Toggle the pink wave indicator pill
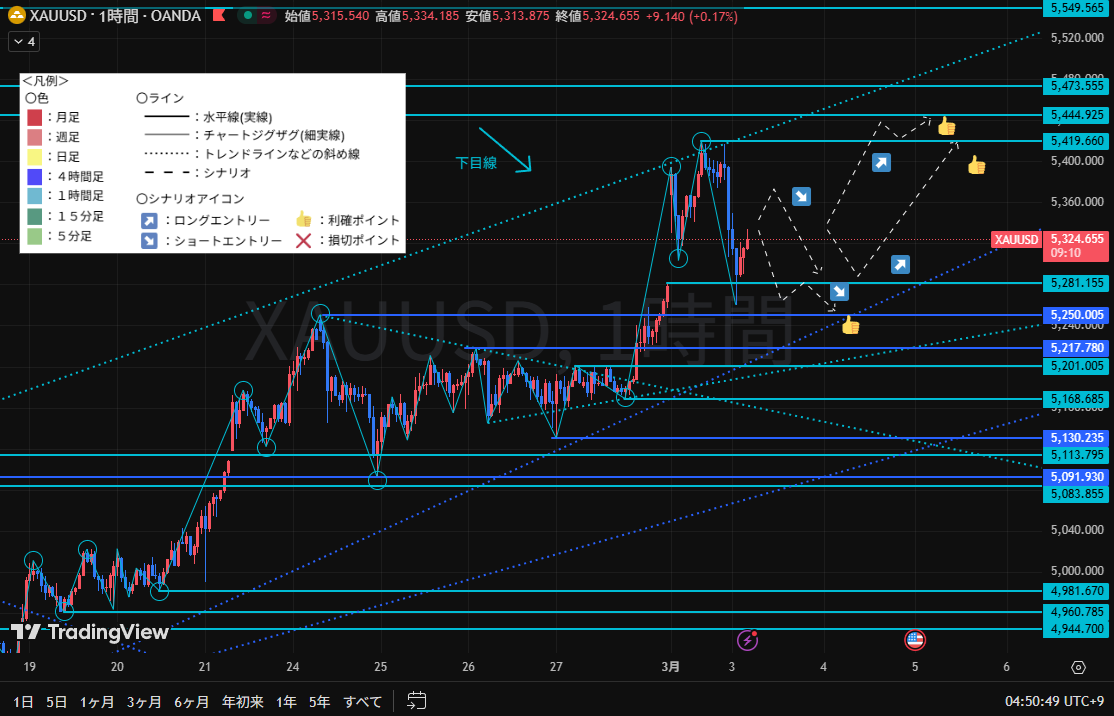 pos(267,16)
